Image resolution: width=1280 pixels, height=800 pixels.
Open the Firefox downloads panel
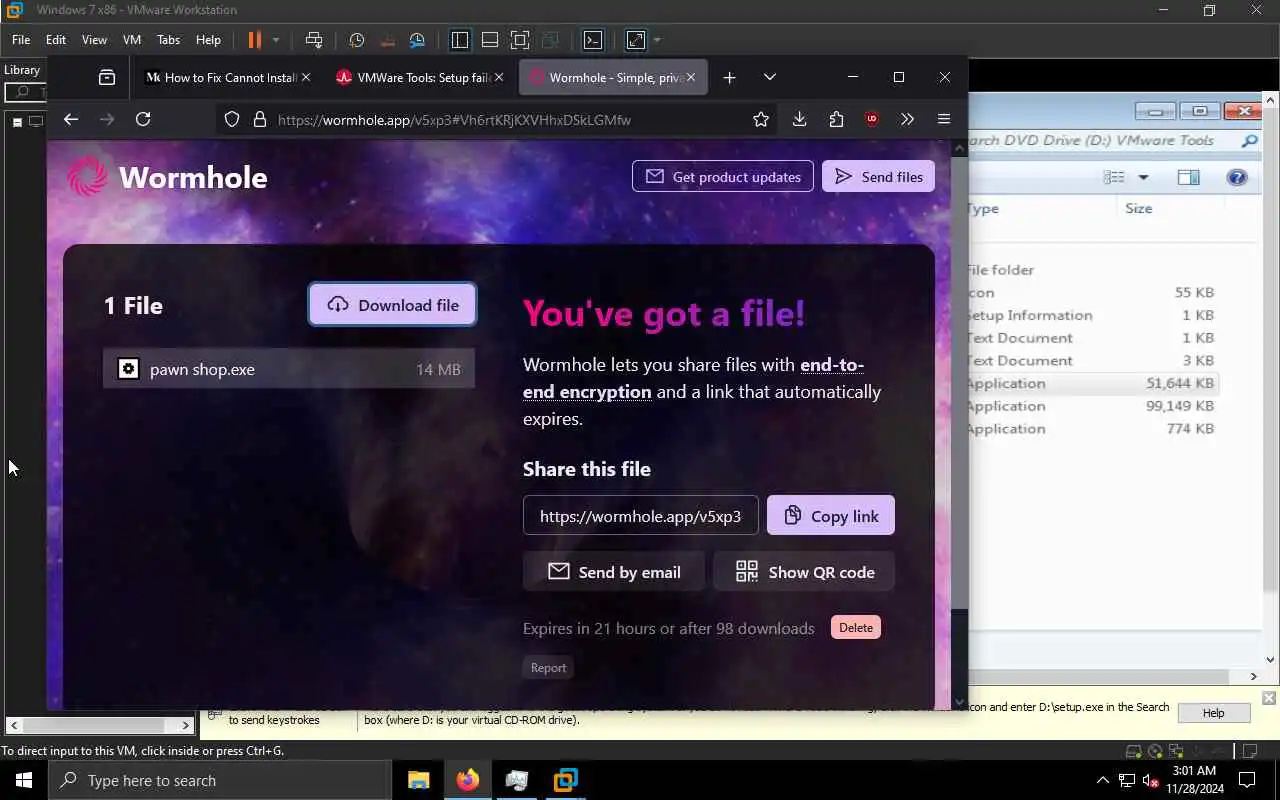(799, 119)
